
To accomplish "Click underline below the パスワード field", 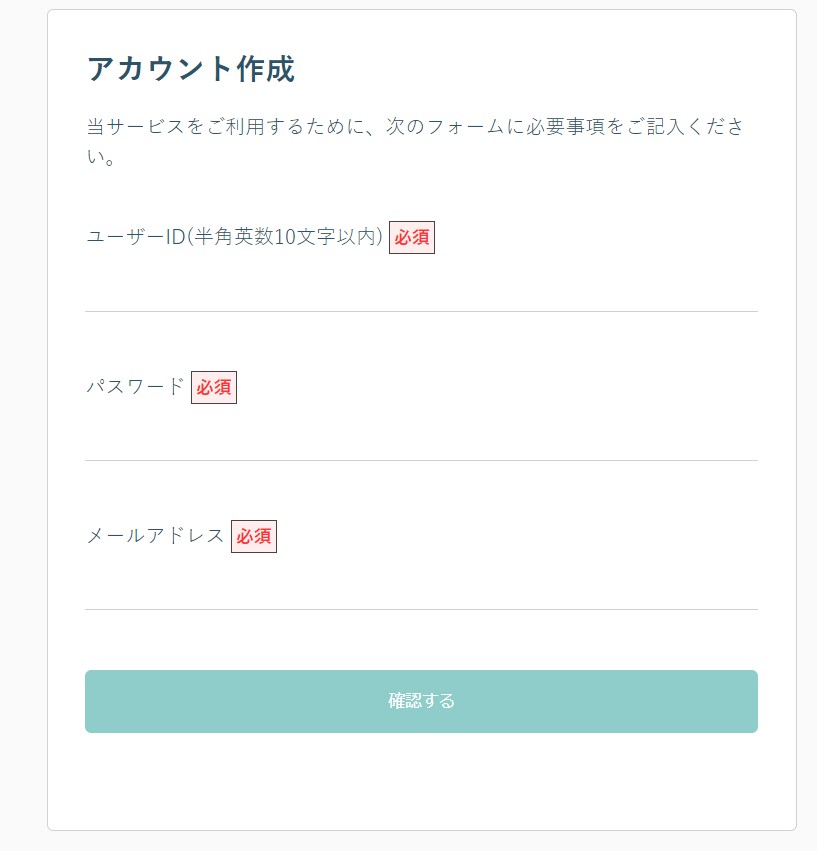I will point(421,460).
